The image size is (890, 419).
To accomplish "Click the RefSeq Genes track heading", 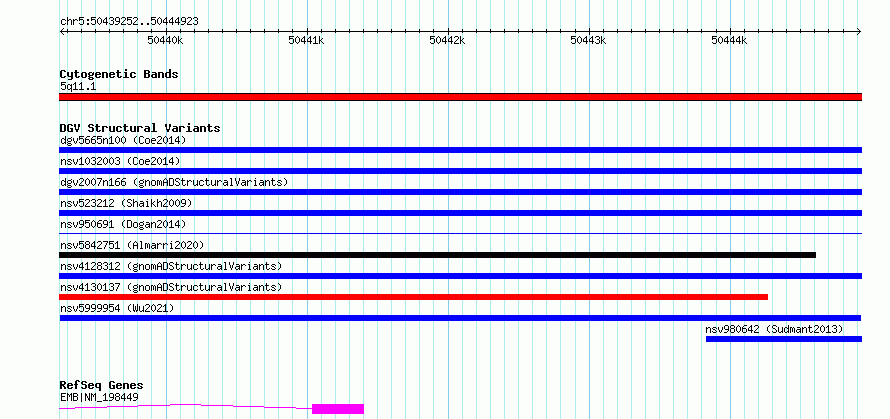I will point(101,386).
